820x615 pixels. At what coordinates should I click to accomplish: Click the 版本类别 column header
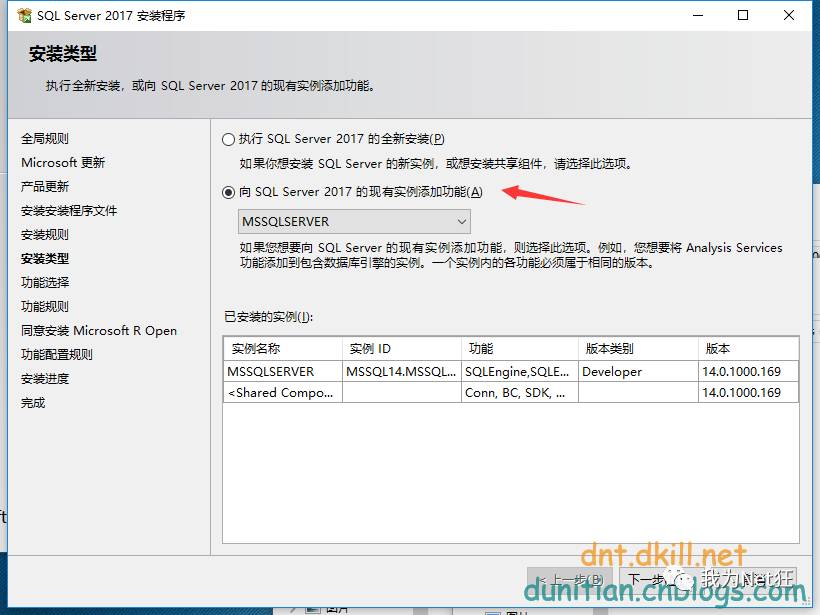tap(638, 349)
